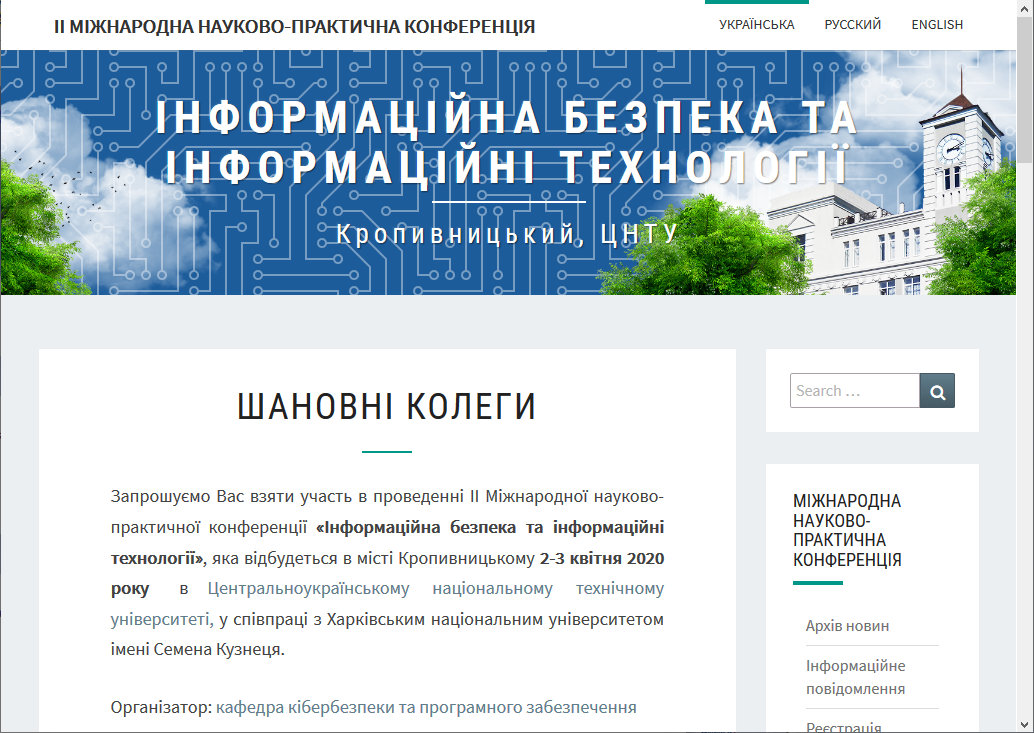Click the Кропивницький, ЦНТУ banner subtitle
The height and width of the screenshot is (733, 1034).
coord(508,235)
